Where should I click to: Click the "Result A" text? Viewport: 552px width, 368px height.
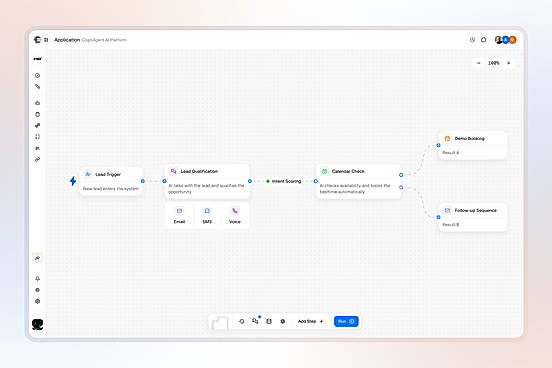pyautogui.click(x=451, y=153)
